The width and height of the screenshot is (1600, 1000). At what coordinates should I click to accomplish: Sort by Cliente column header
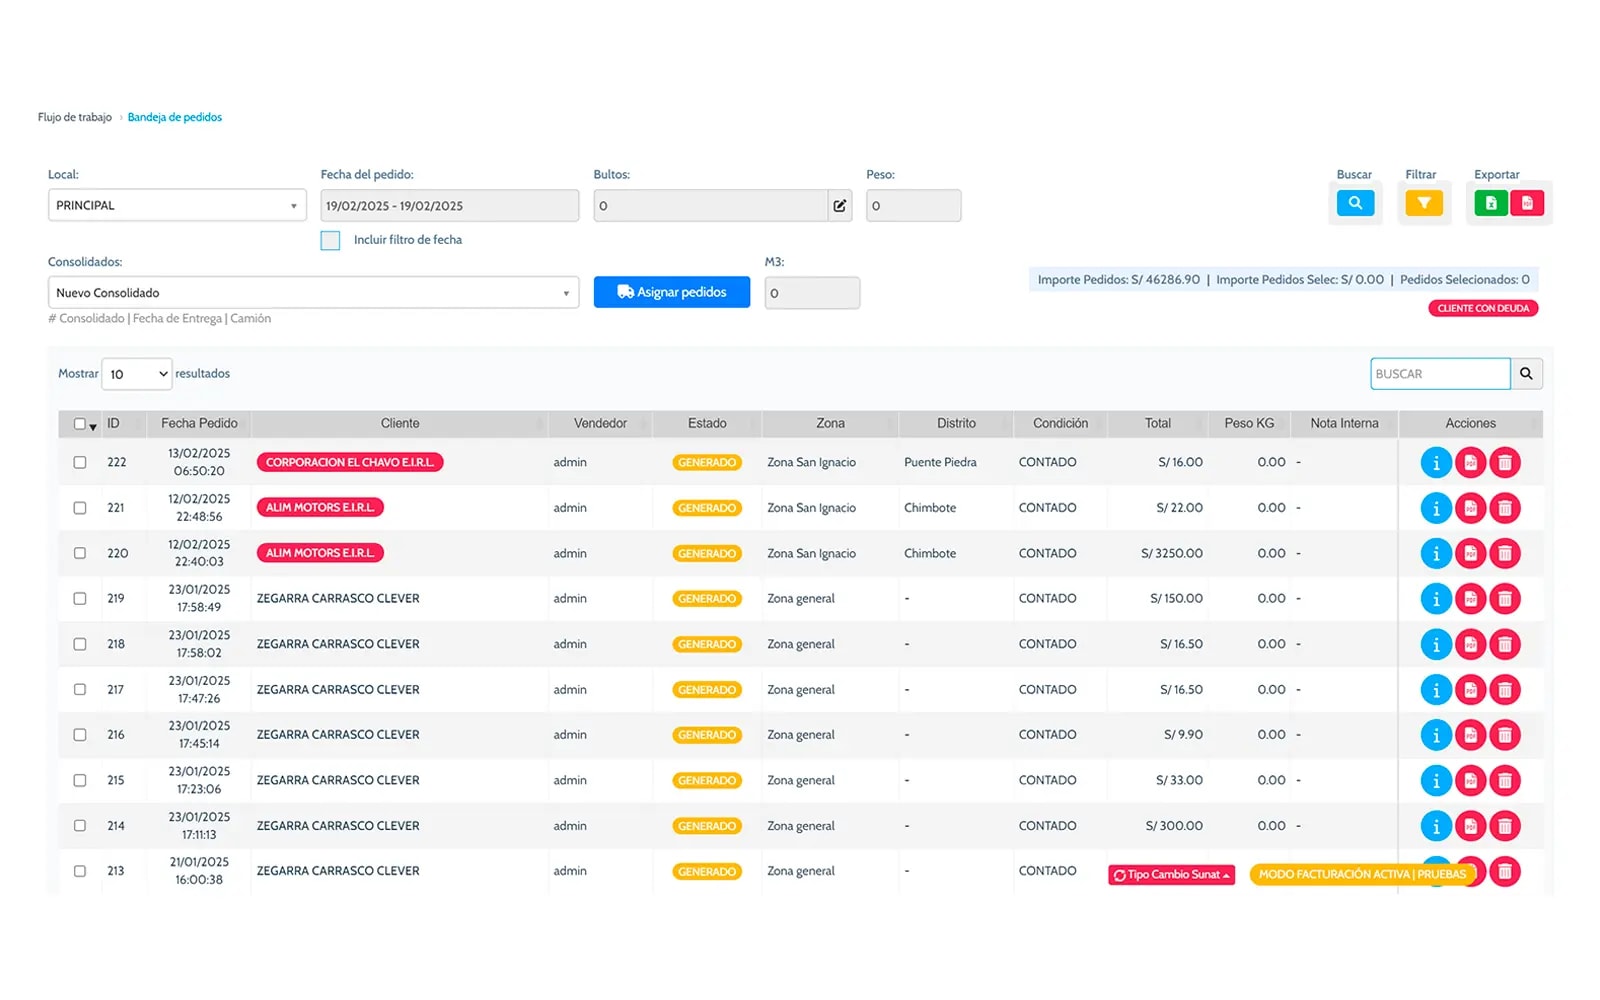coord(400,424)
